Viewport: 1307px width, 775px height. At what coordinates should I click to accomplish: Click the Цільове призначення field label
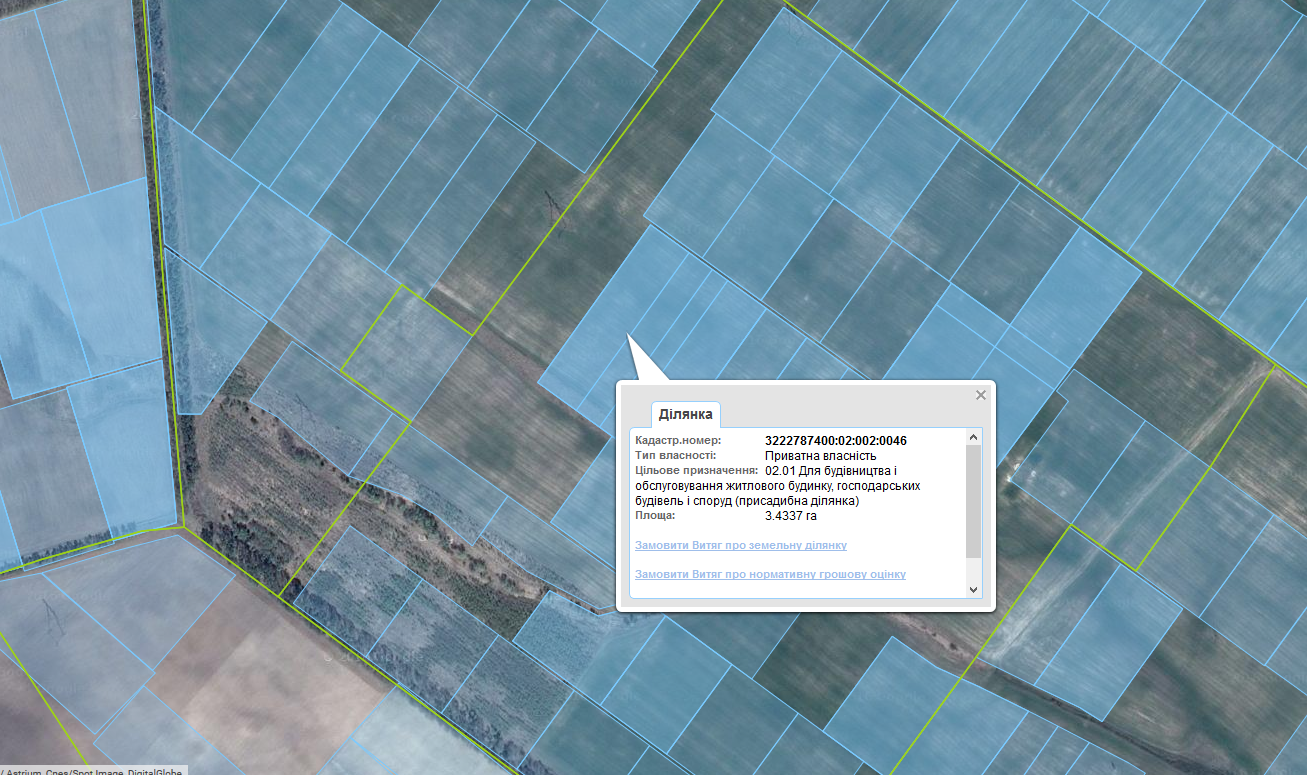tap(695, 470)
